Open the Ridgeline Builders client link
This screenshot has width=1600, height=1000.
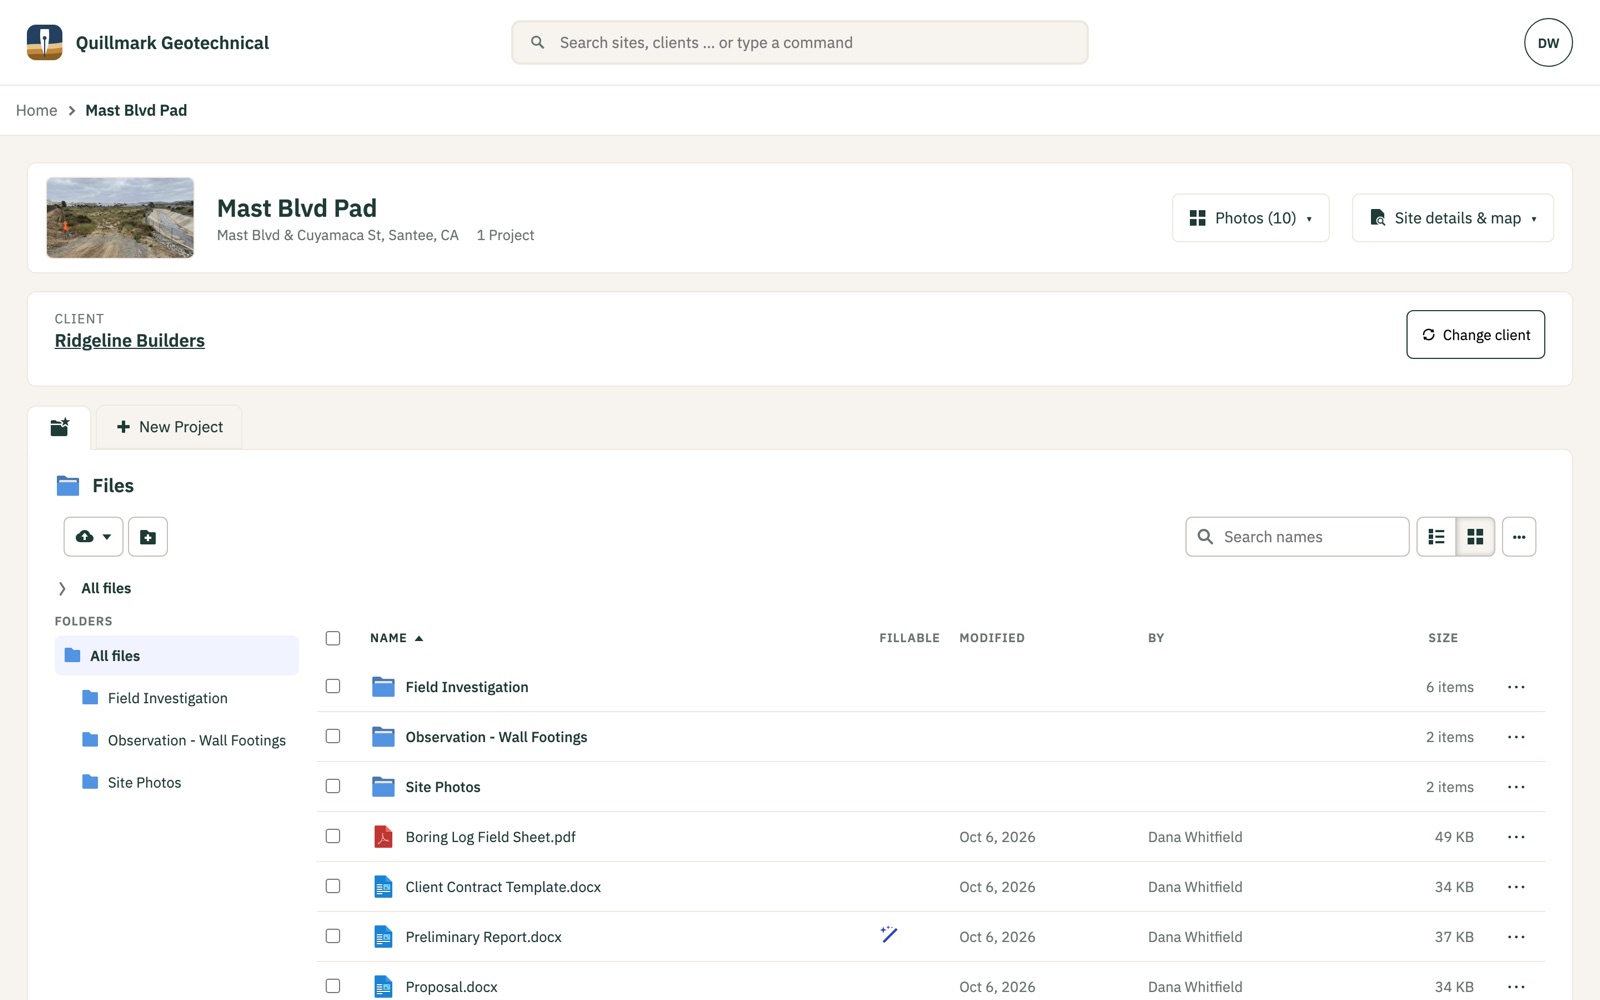(130, 341)
